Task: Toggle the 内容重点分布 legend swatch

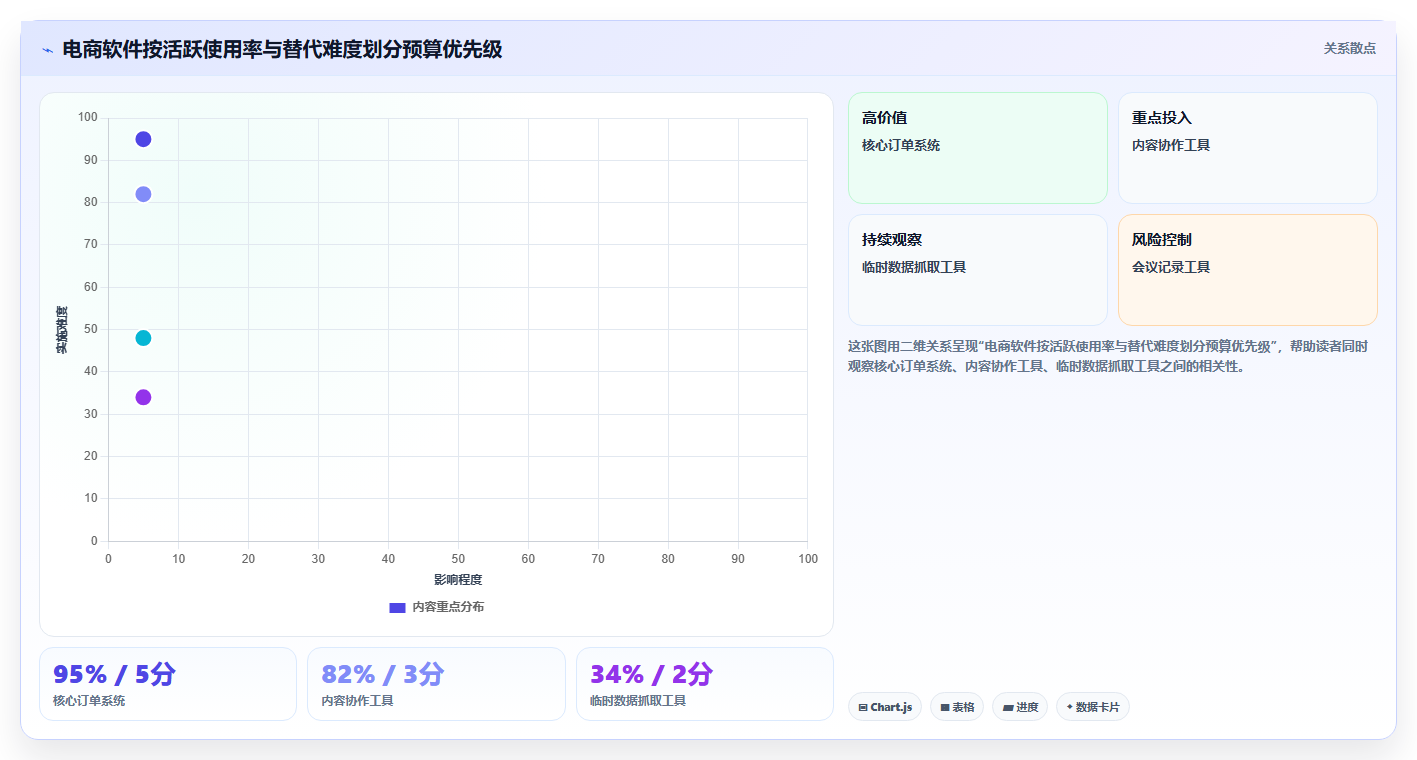Action: pyautogui.click(x=397, y=607)
